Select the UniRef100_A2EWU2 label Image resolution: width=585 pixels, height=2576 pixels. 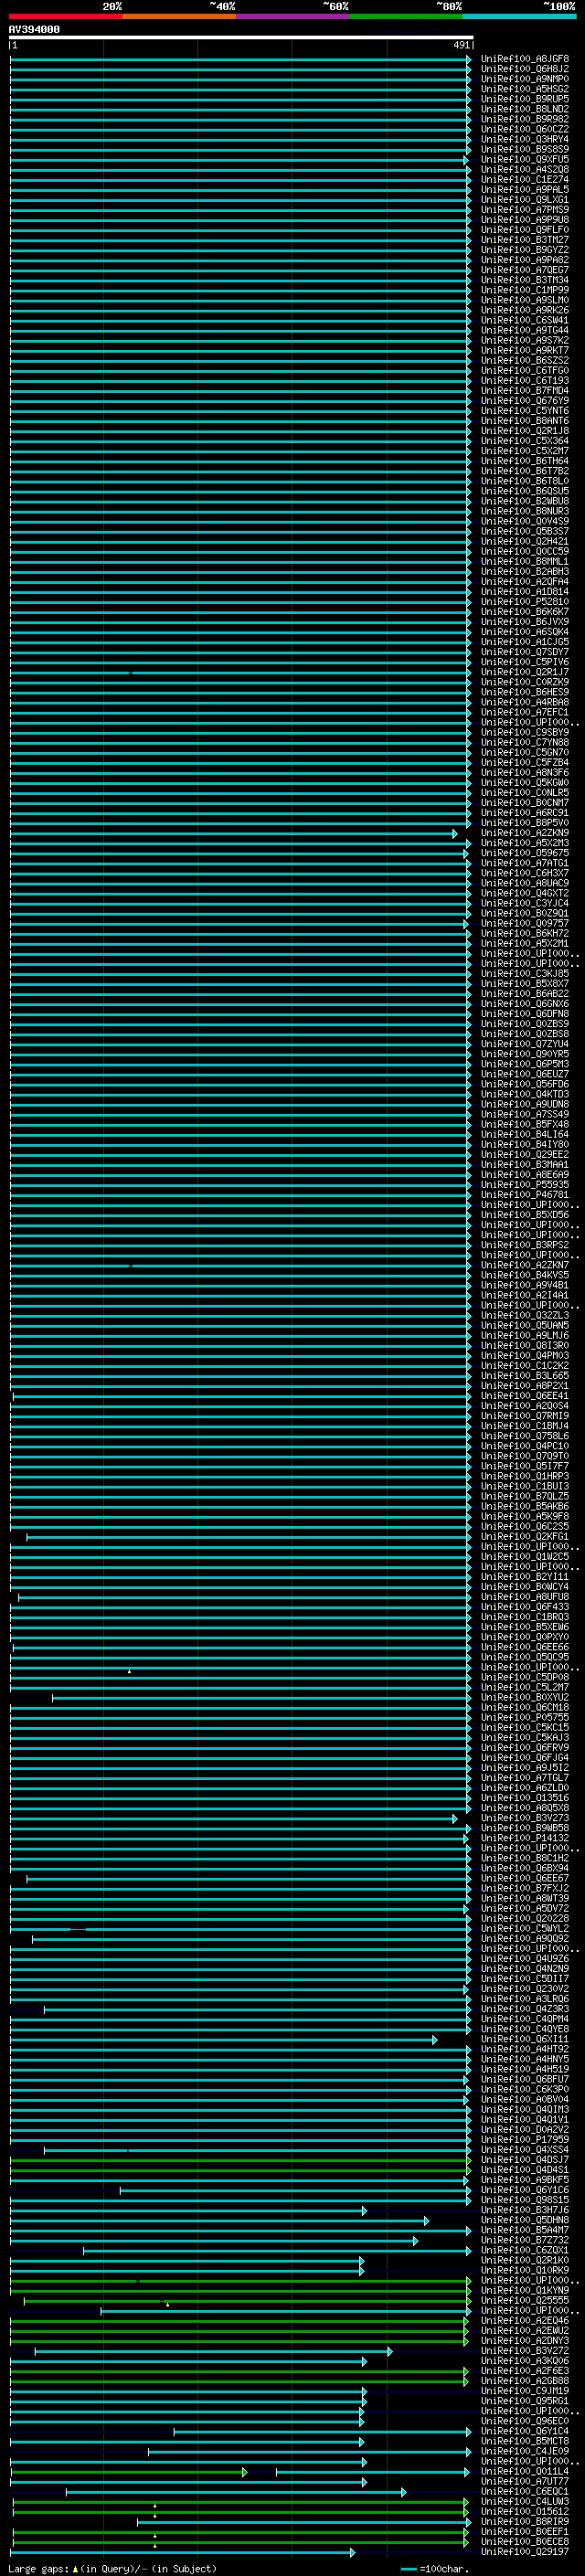click(x=525, y=2331)
